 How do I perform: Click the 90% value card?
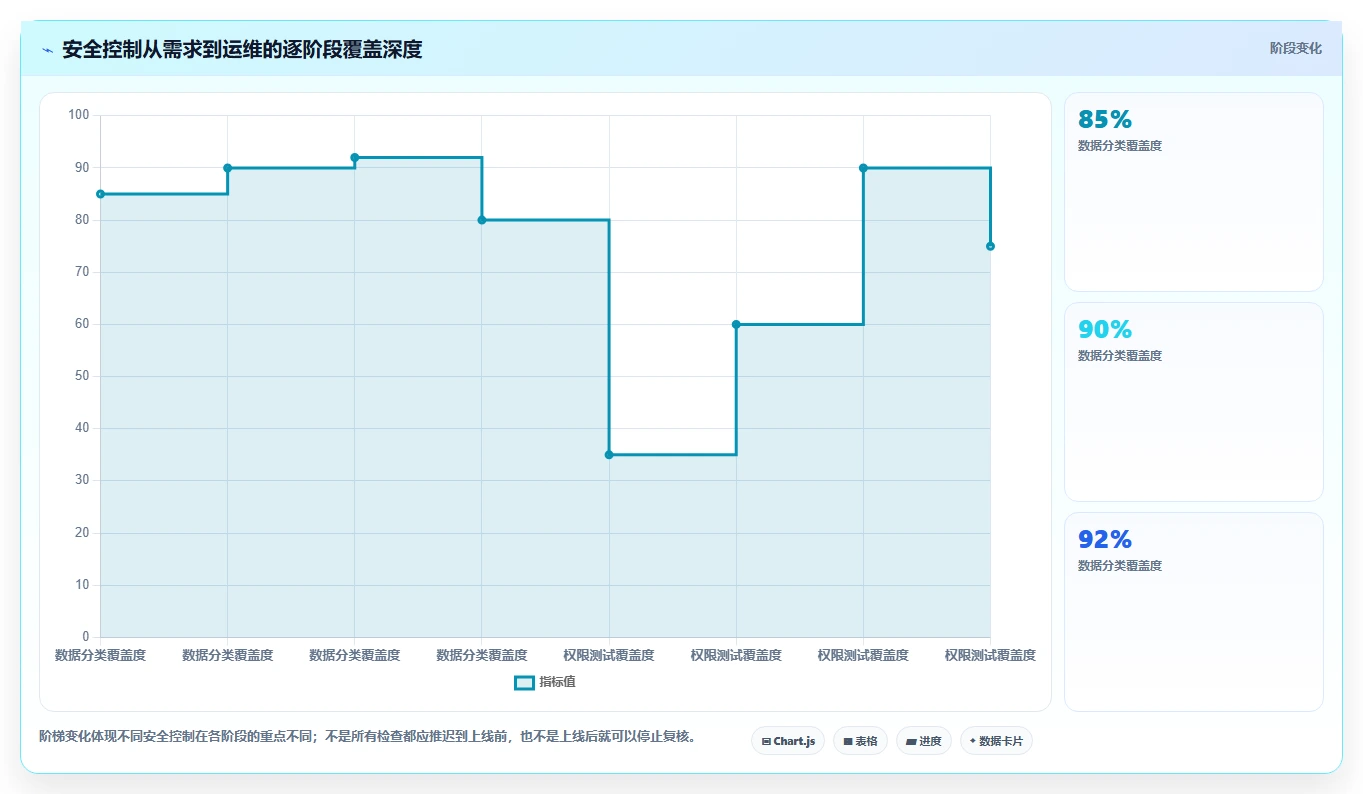pyautogui.click(x=1194, y=402)
